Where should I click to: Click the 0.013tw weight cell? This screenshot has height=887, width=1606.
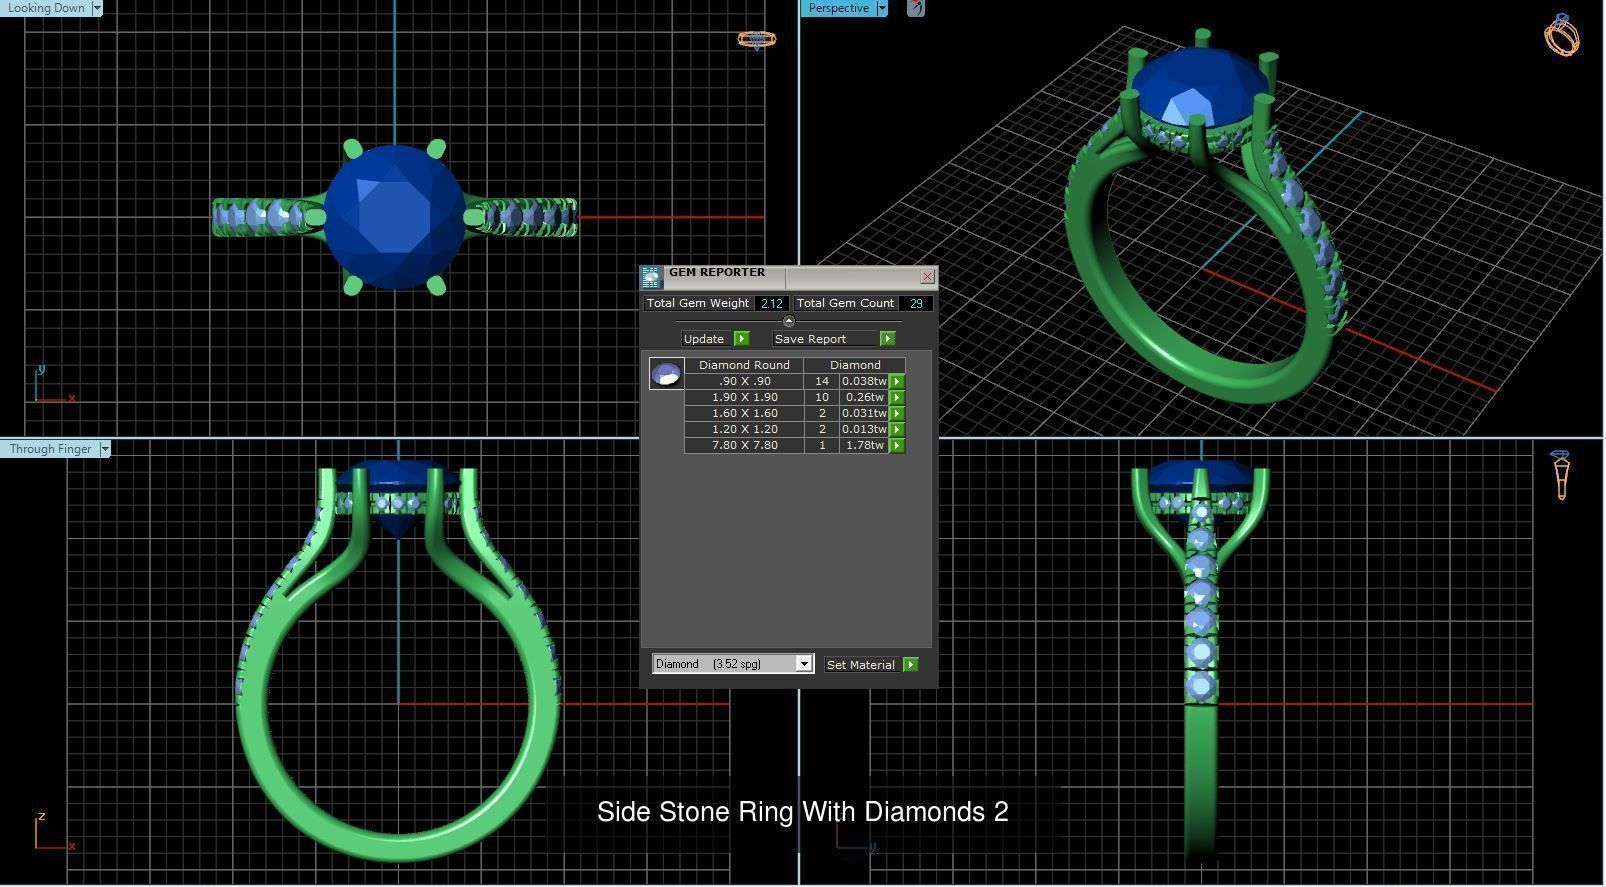tap(865, 429)
